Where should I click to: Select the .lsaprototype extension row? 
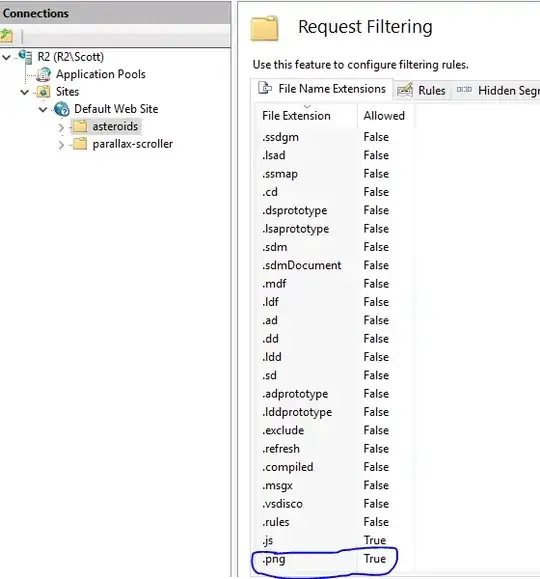coord(334,229)
